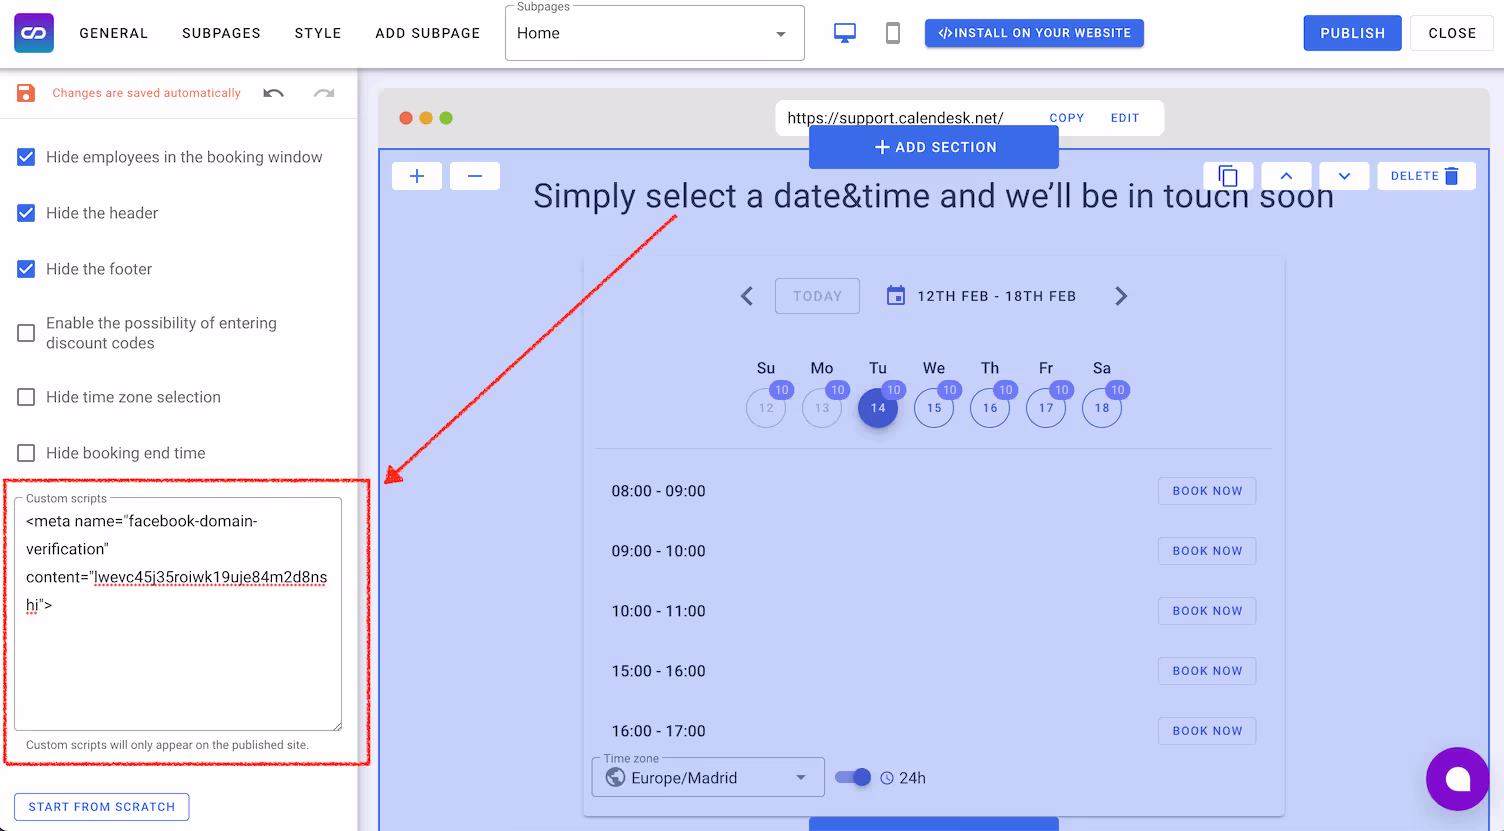Move the section down
This screenshot has width=1504, height=831.
pos(1344,175)
